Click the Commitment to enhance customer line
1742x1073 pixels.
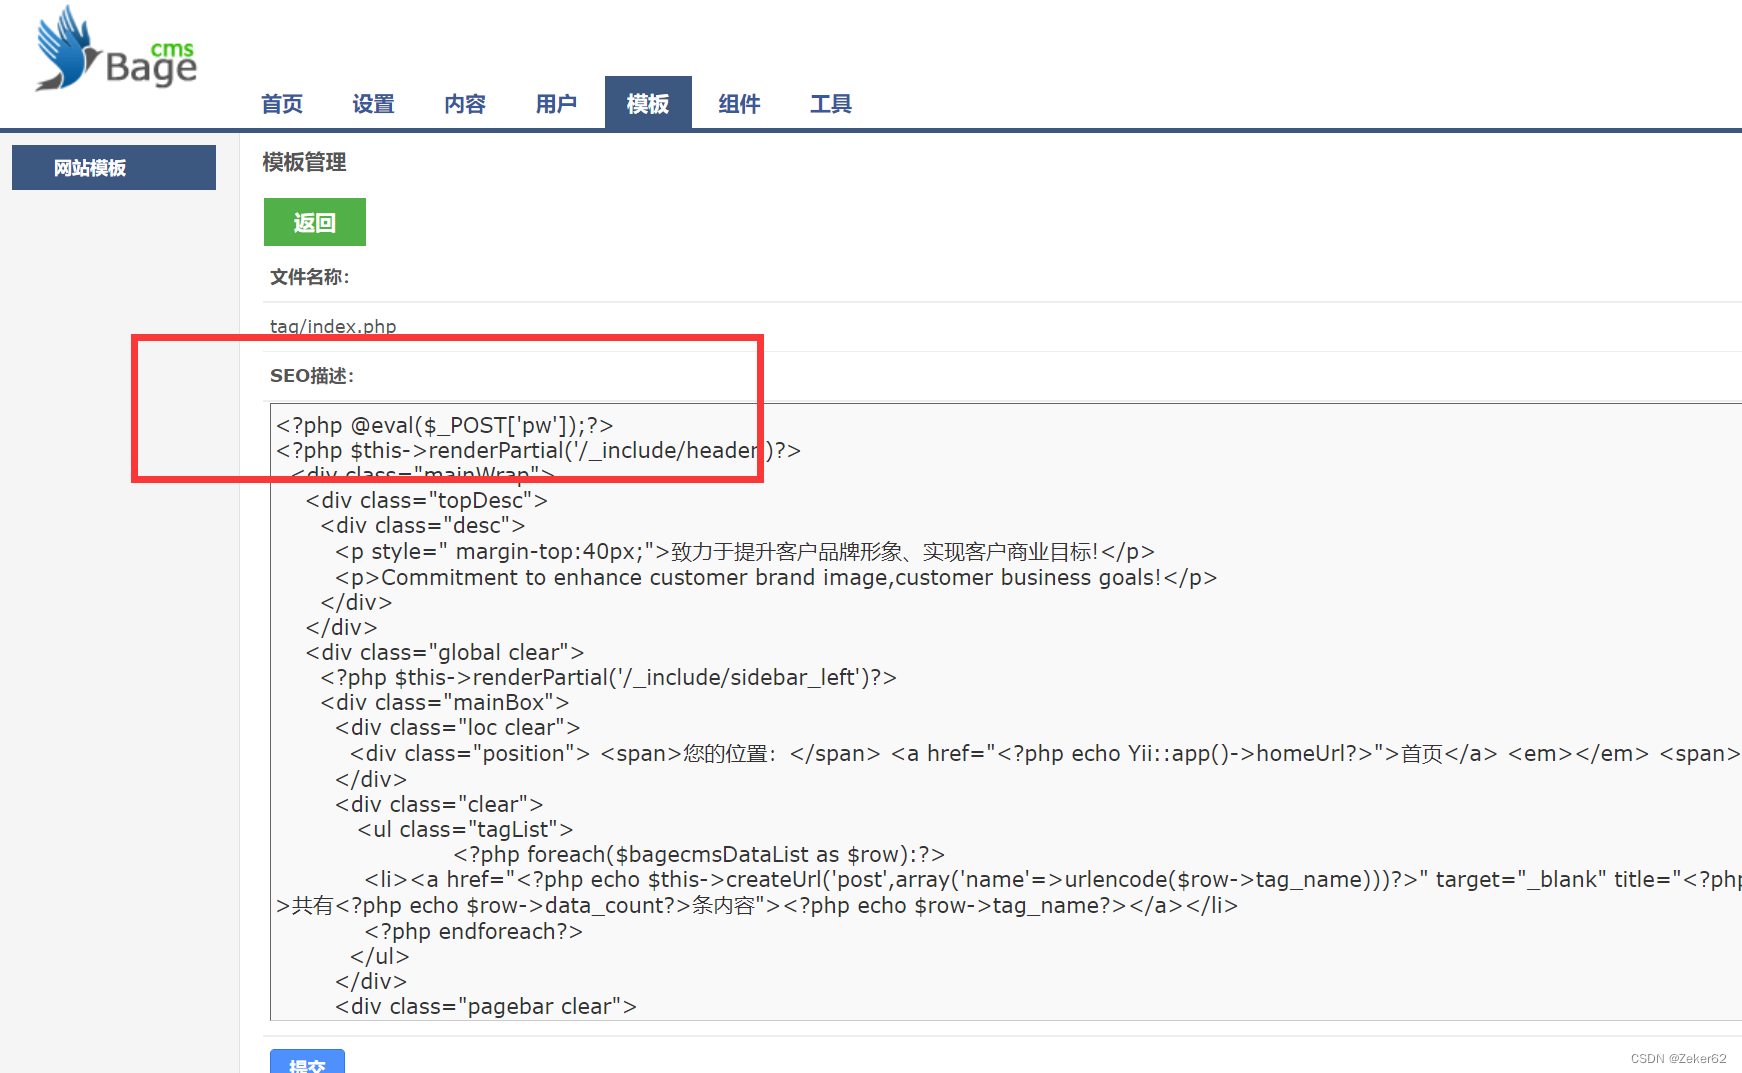(x=776, y=577)
